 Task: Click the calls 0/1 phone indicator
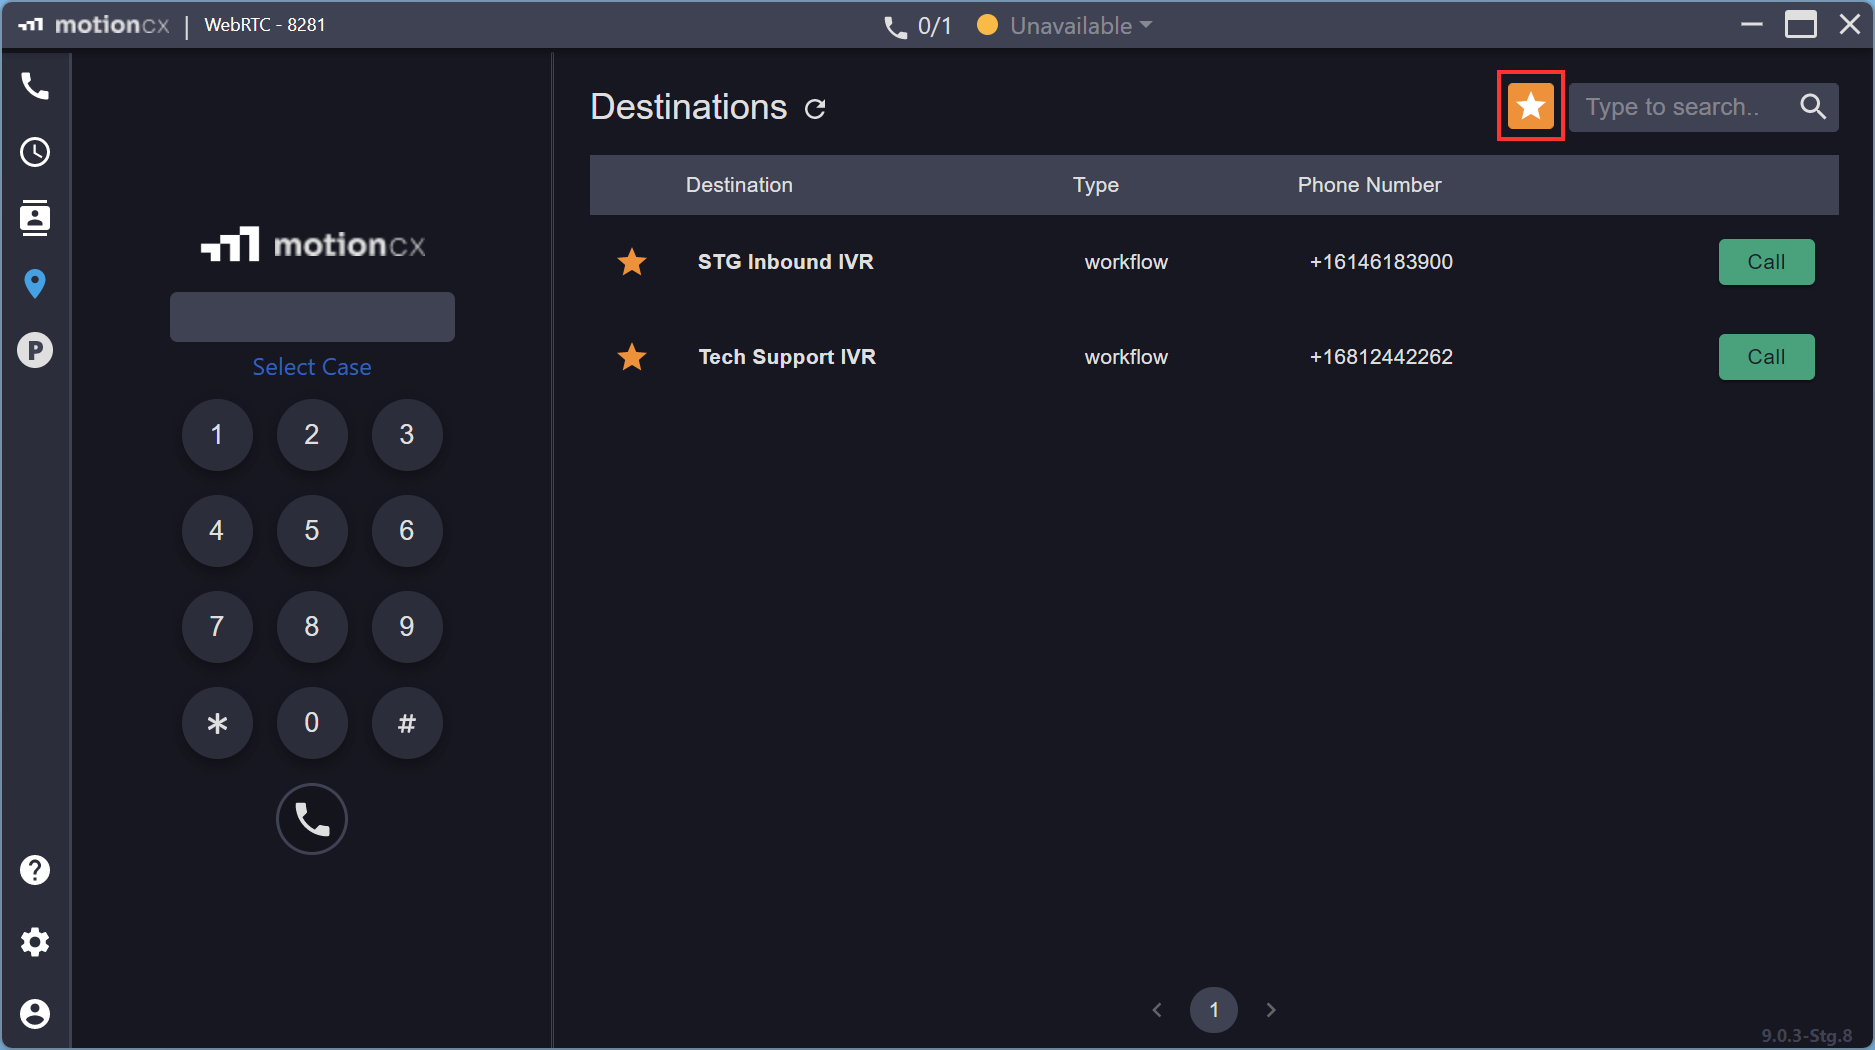917,26
